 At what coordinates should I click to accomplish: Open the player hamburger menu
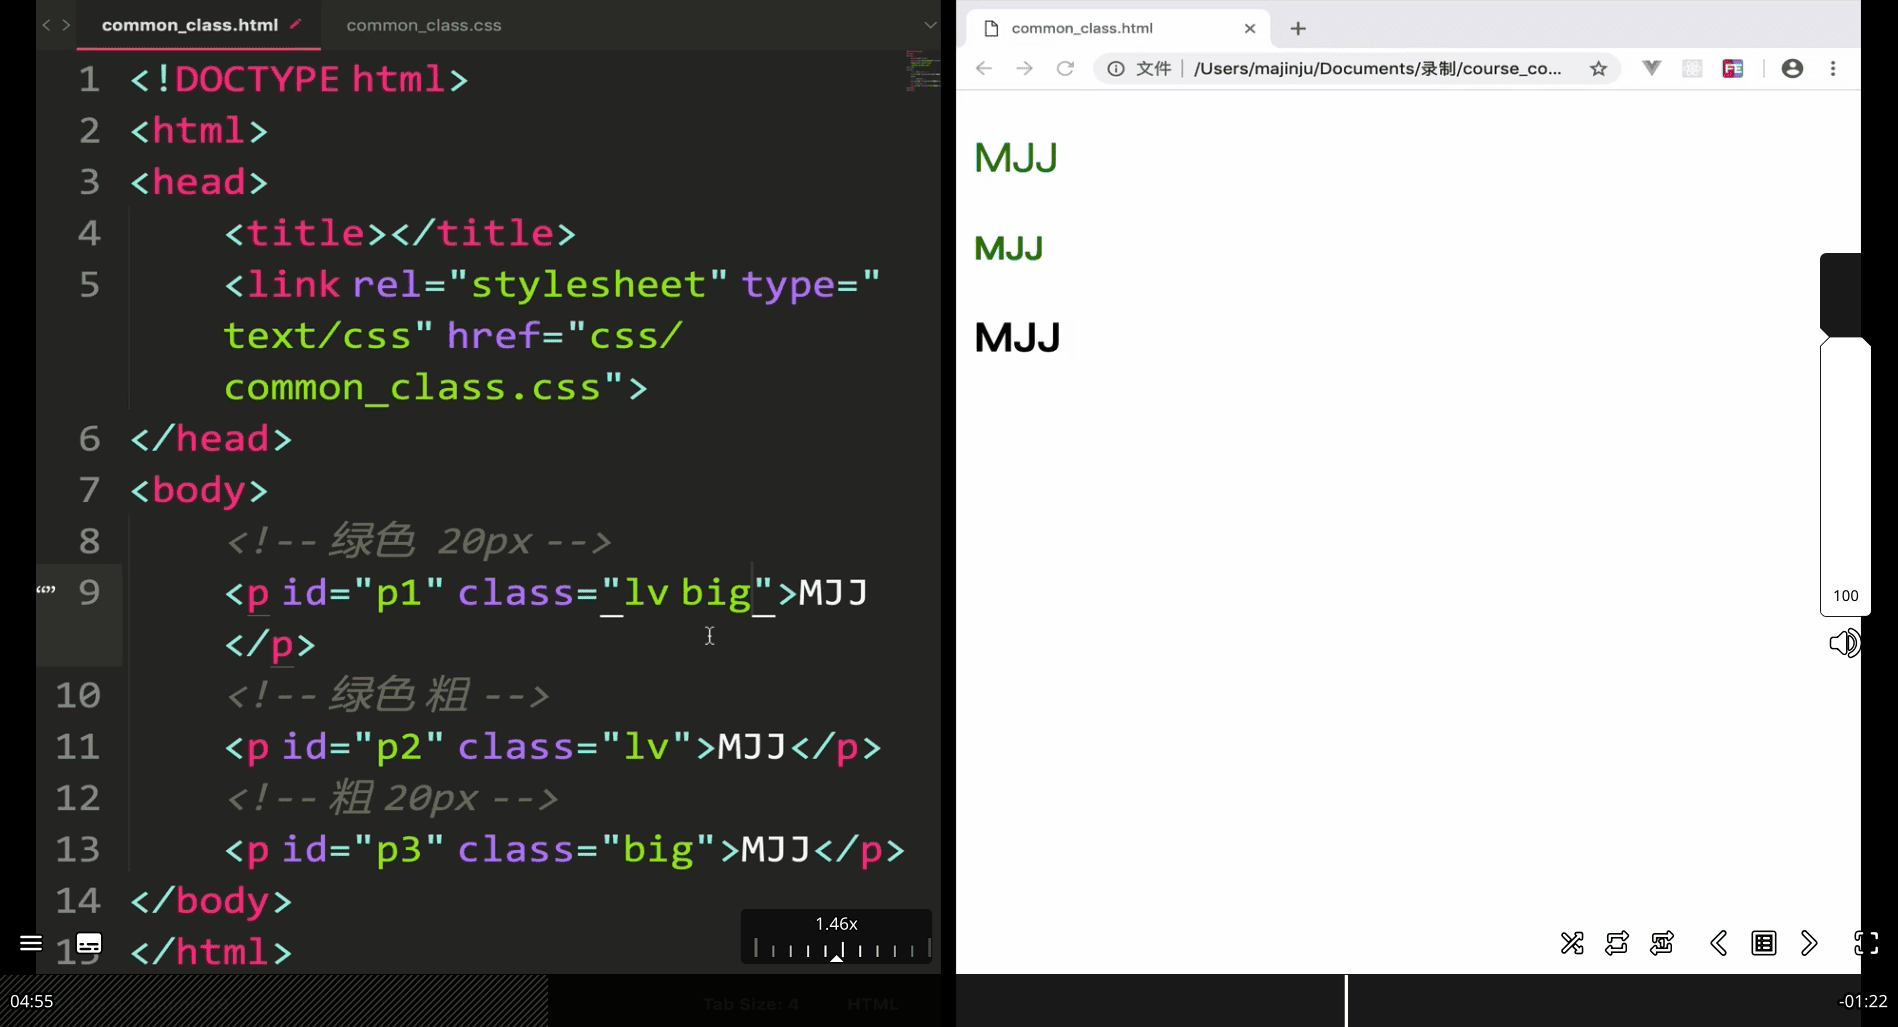tap(31, 943)
